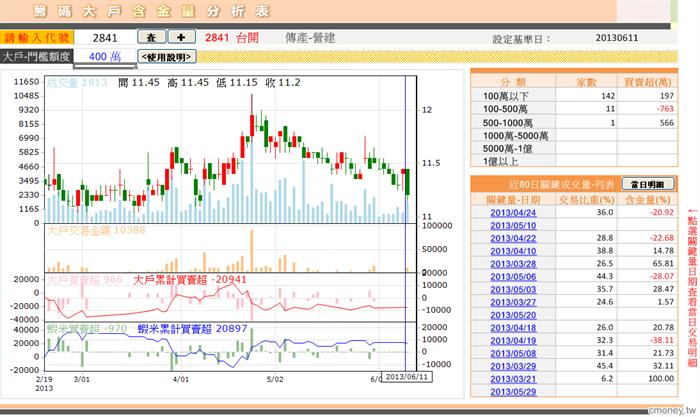Click the 大戶-門檻額度 label
Viewport: 700px width, 417px height.
point(36,57)
